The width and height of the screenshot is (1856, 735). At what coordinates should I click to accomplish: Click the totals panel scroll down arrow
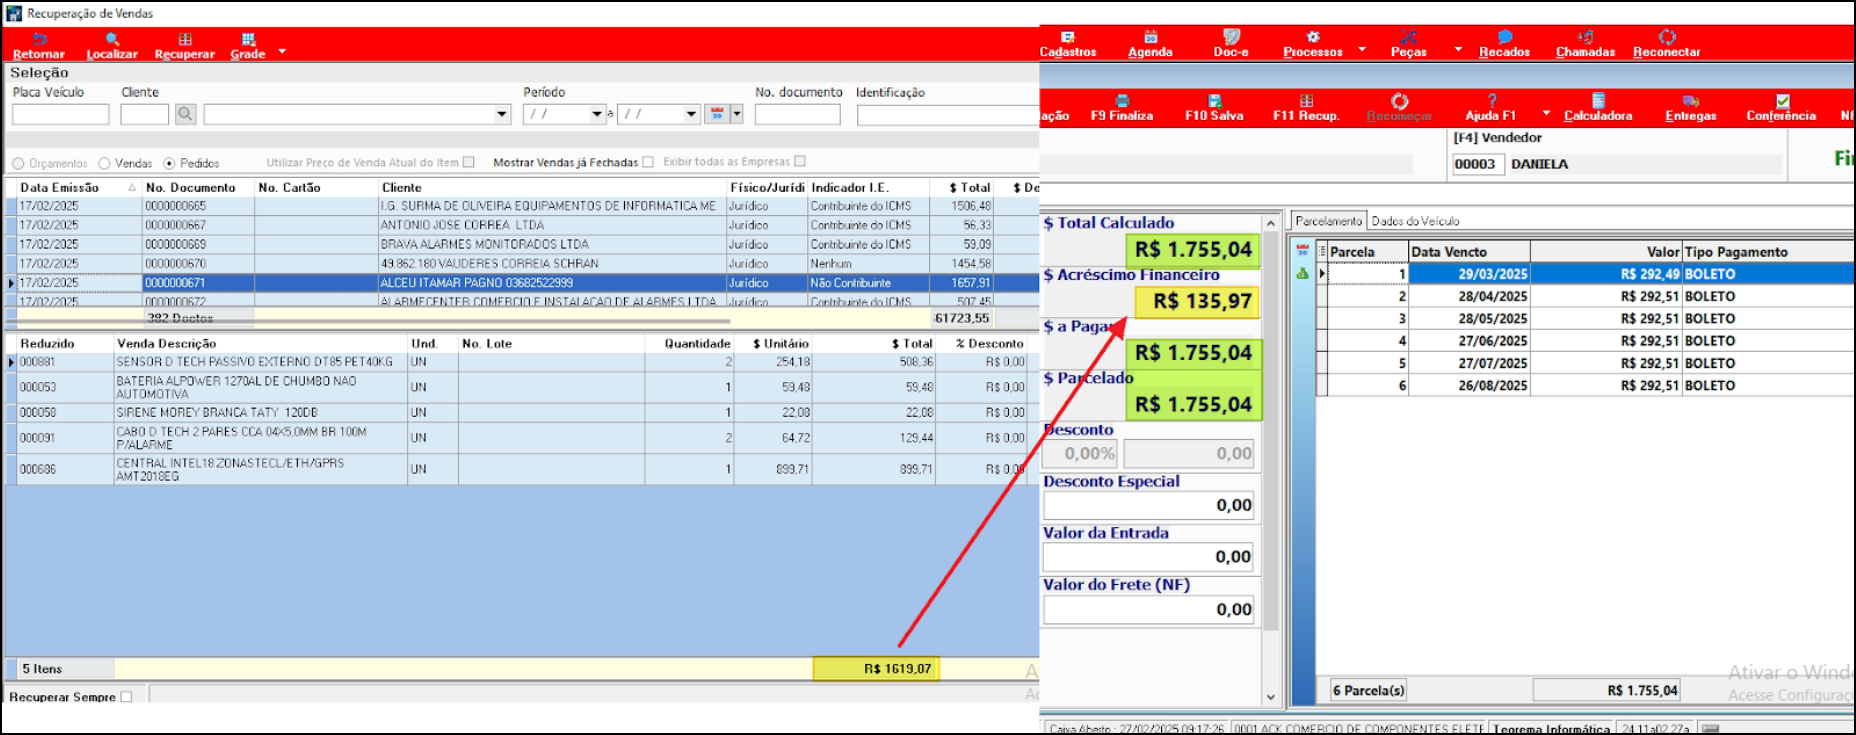click(x=1271, y=697)
